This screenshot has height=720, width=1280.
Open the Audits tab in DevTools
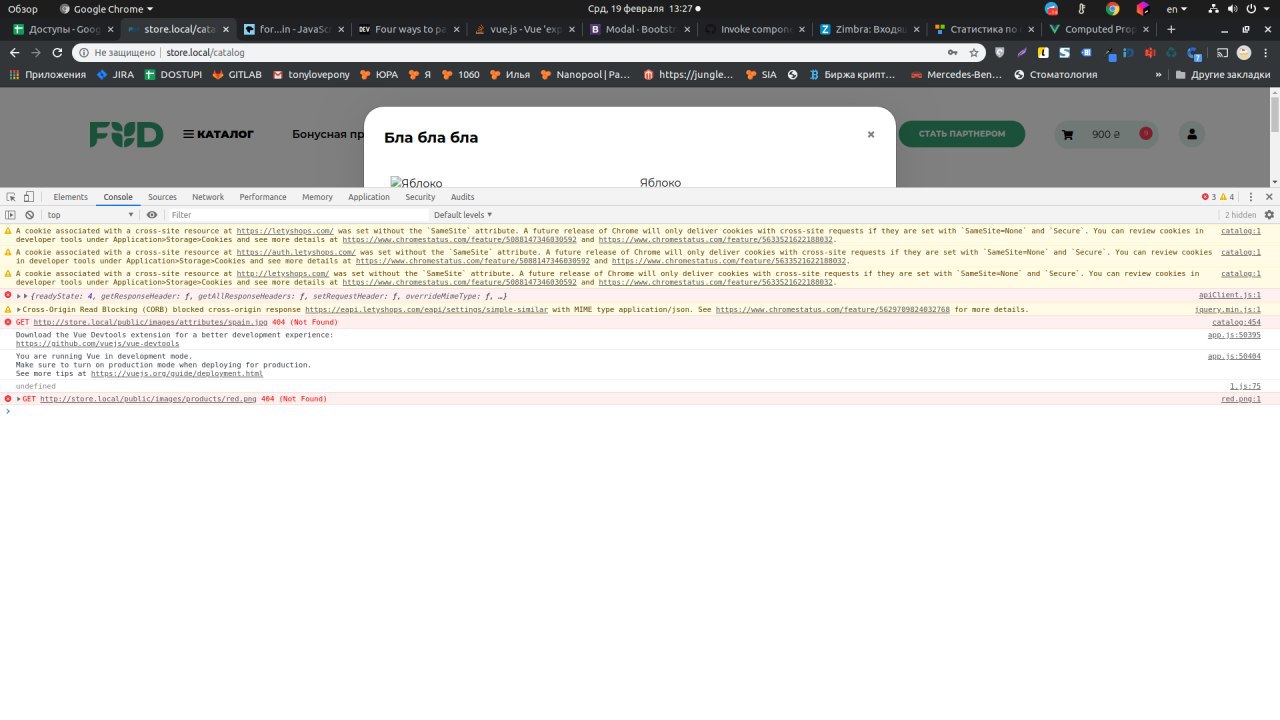(x=463, y=197)
